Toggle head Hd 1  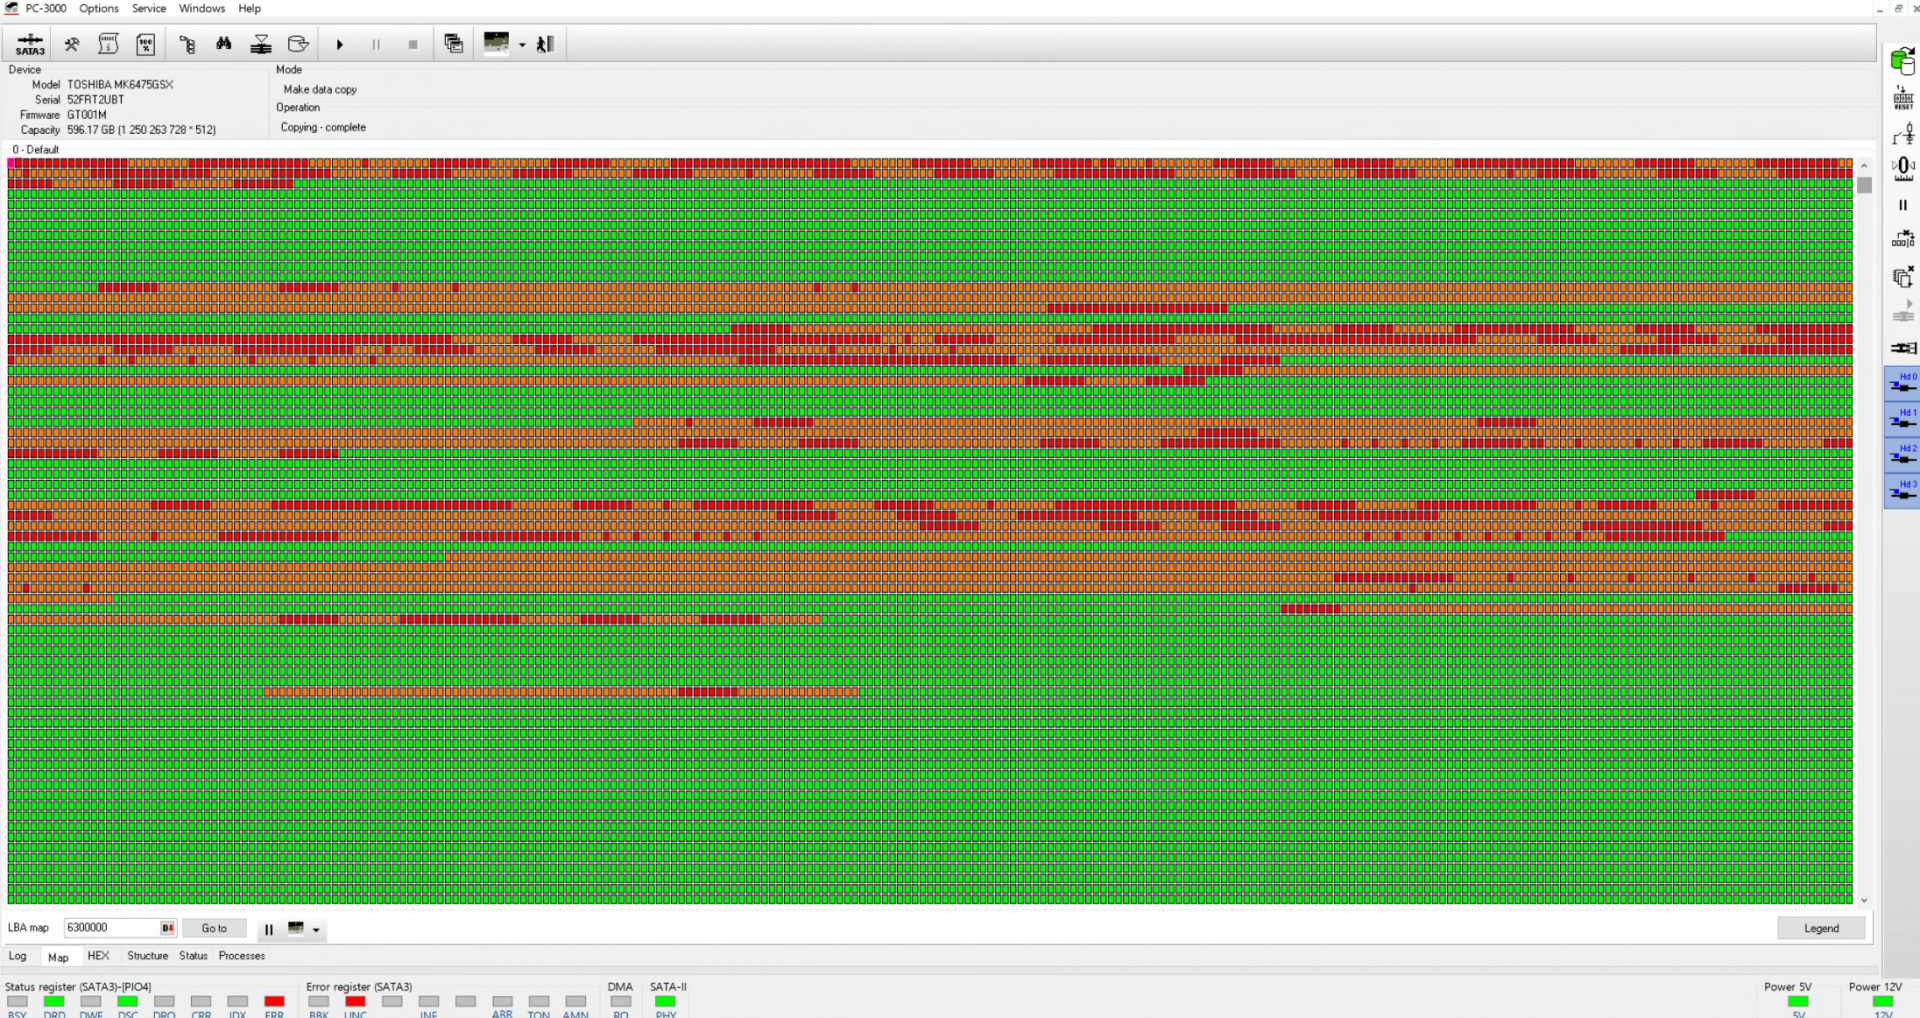point(1902,420)
